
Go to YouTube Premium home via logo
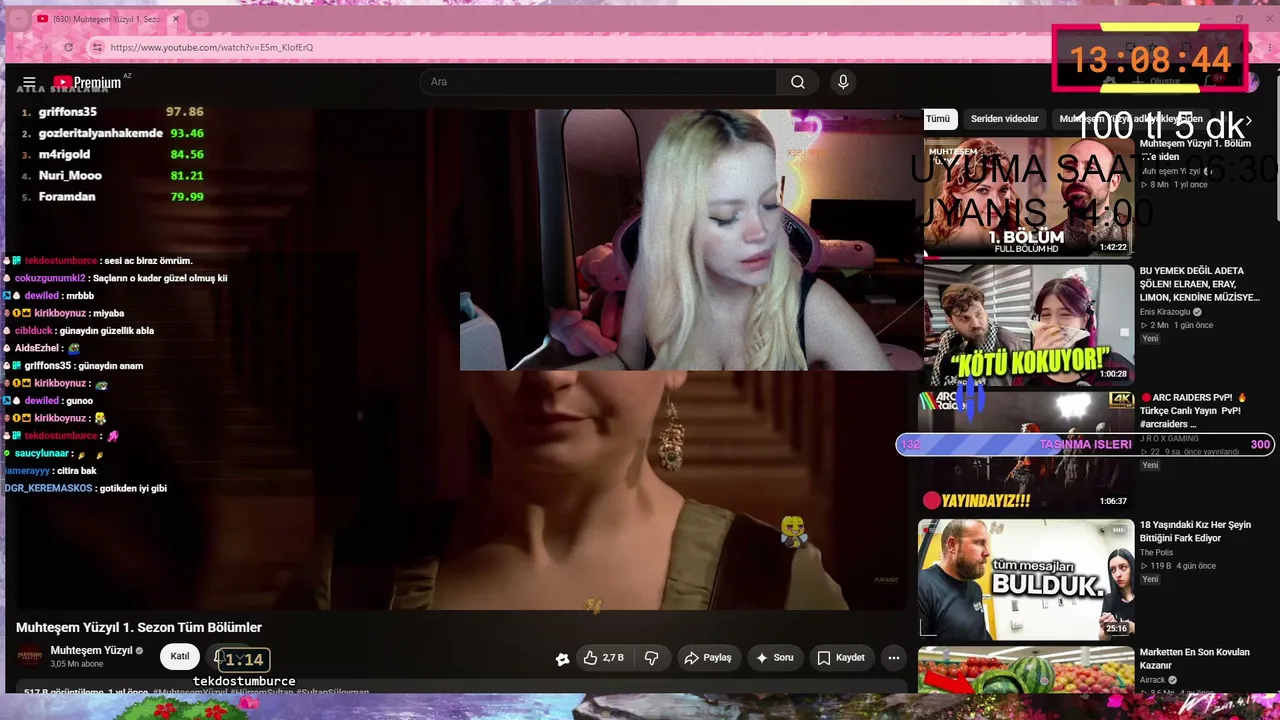point(87,82)
